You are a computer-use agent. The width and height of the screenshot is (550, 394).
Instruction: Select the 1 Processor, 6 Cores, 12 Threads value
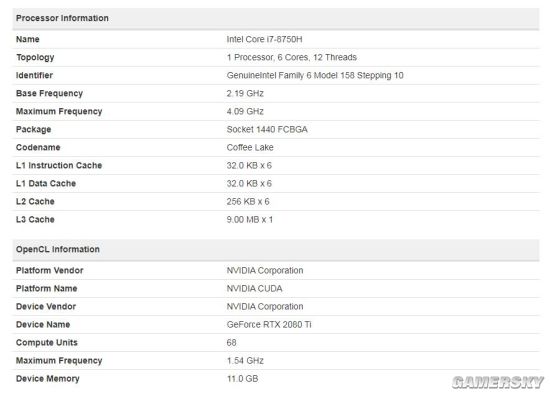(x=291, y=58)
